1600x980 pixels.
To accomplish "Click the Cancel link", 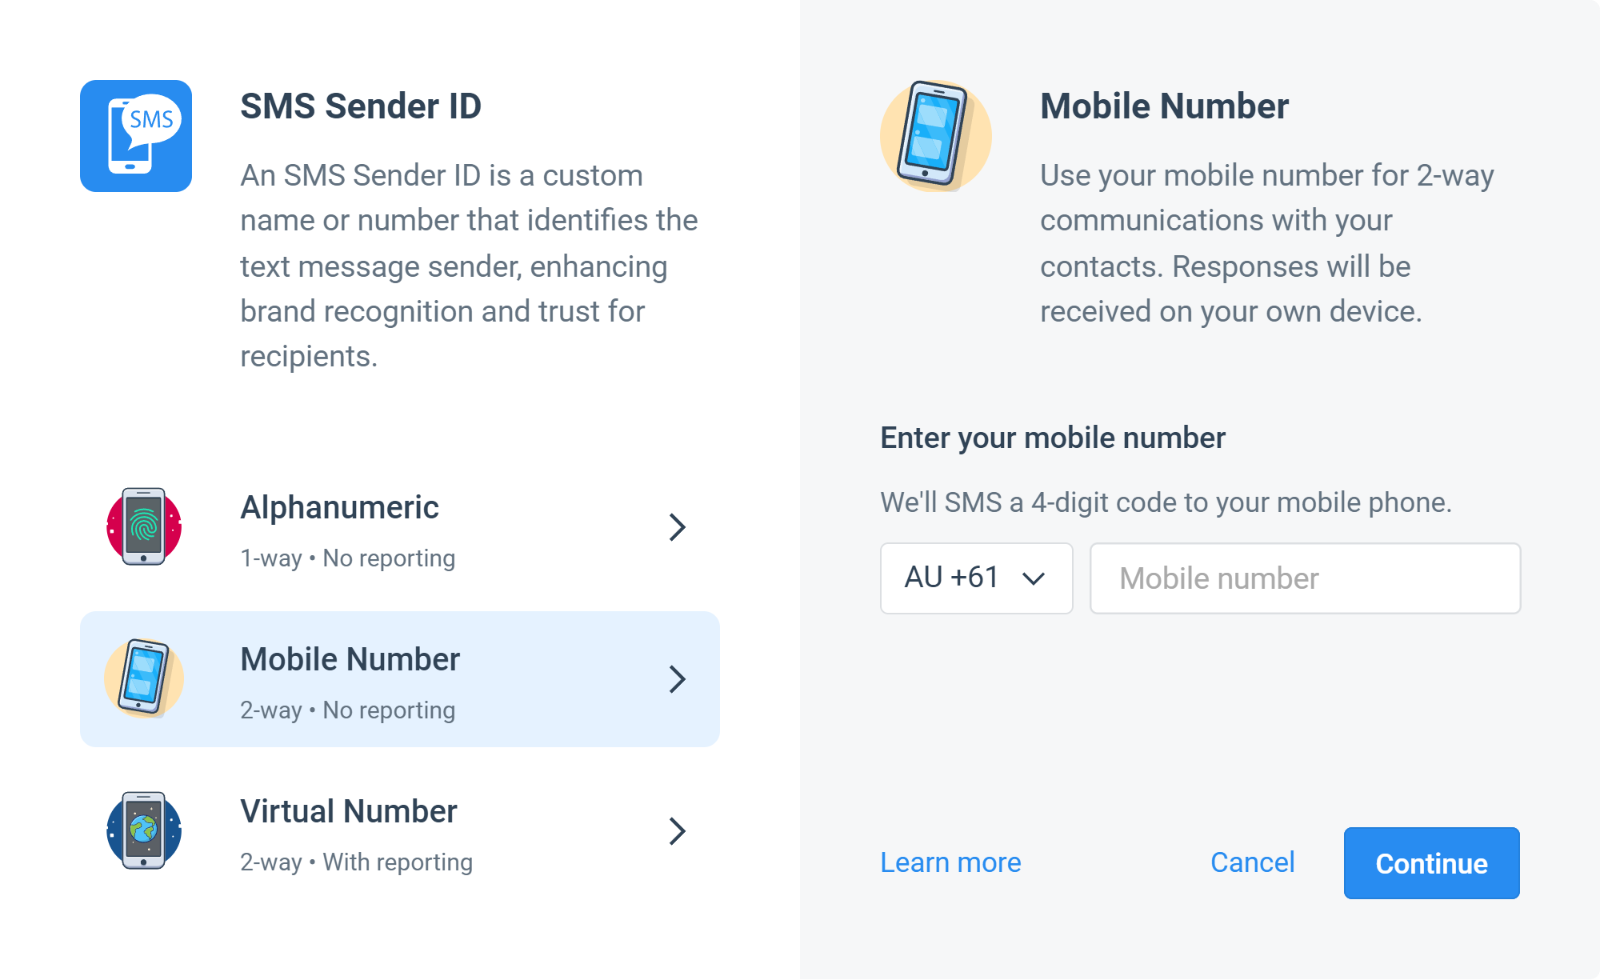I will click(x=1252, y=862).
